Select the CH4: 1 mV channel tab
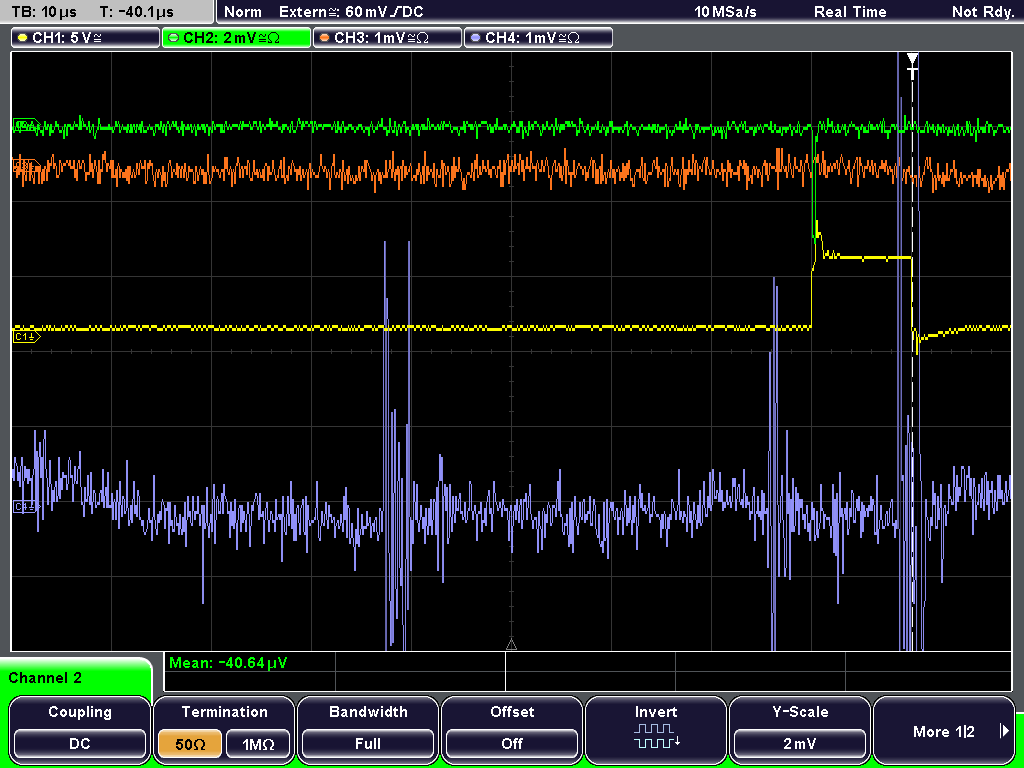The width and height of the screenshot is (1024, 768). click(538, 38)
